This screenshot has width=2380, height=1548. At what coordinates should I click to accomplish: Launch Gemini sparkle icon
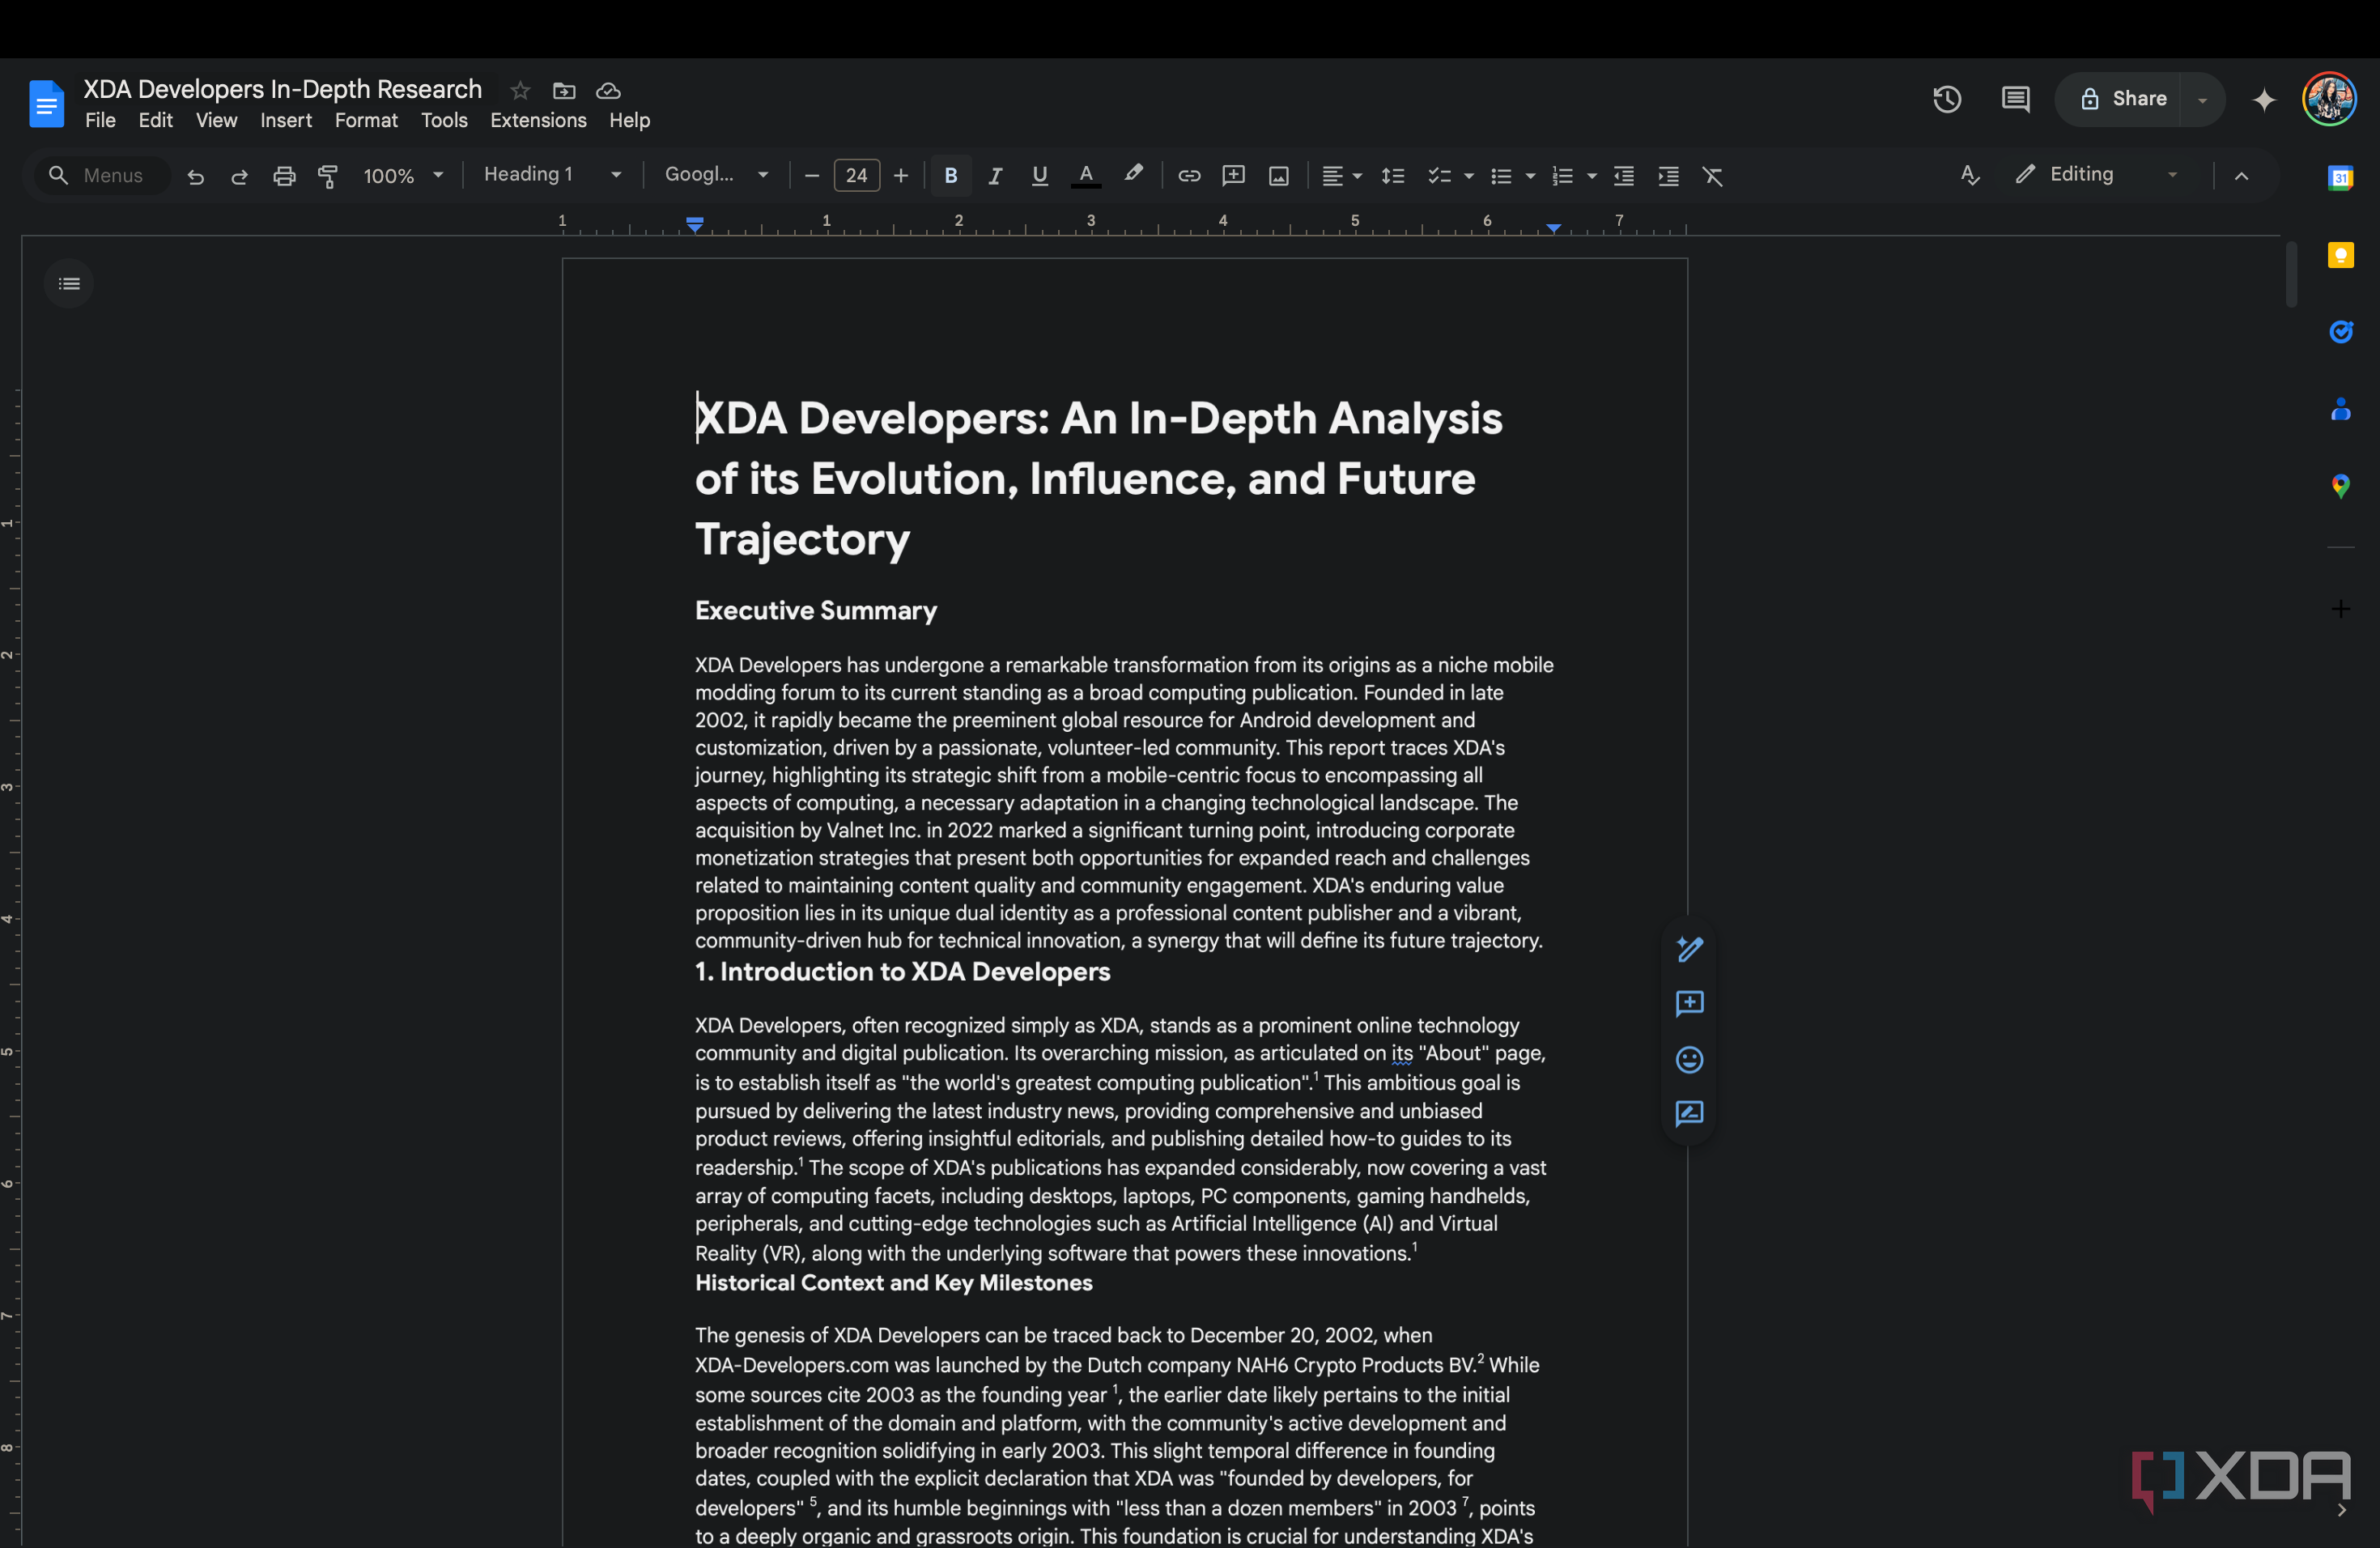2265,99
